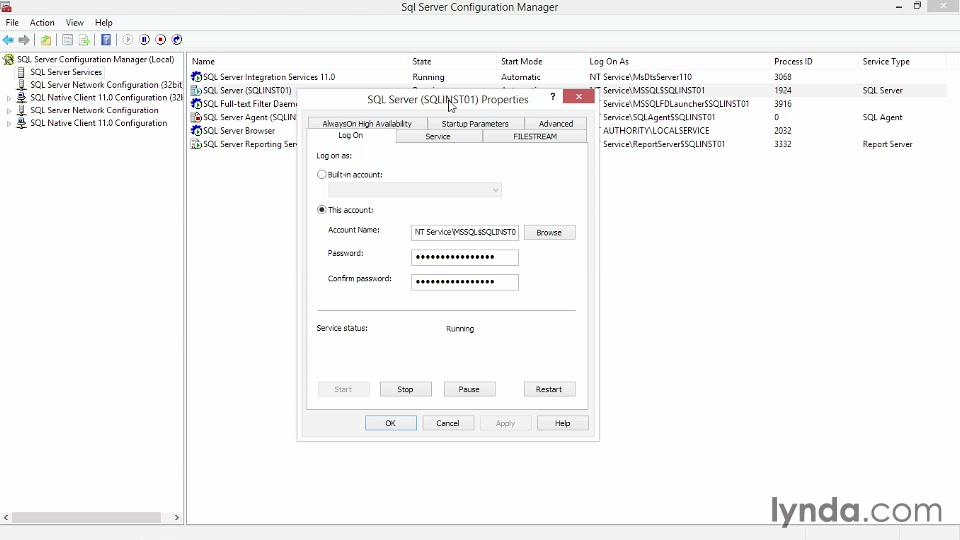This screenshot has height=540, width=960.
Task: Click the Restart button in the dialog
Action: pos(549,389)
